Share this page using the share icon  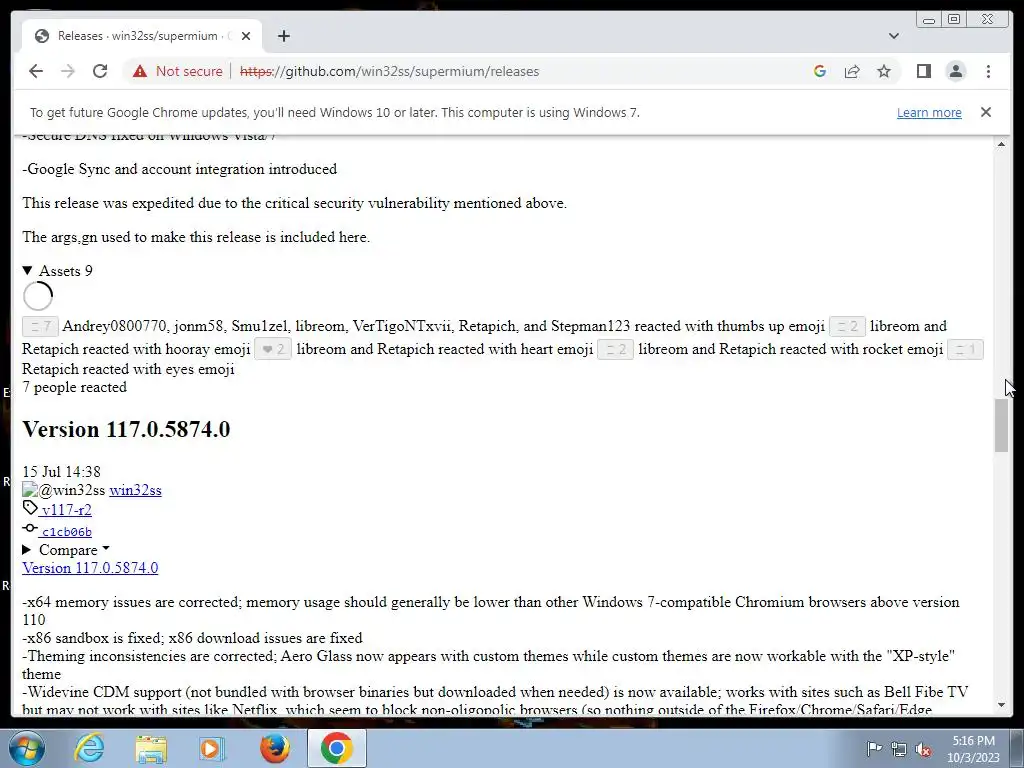point(852,71)
